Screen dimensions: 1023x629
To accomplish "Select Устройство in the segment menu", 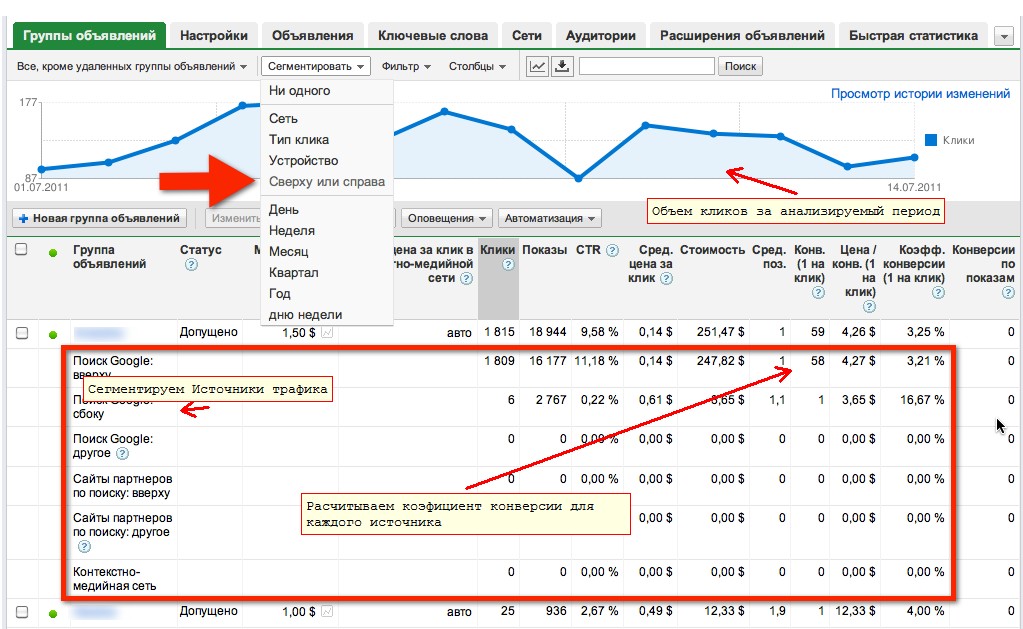I will (x=303, y=161).
